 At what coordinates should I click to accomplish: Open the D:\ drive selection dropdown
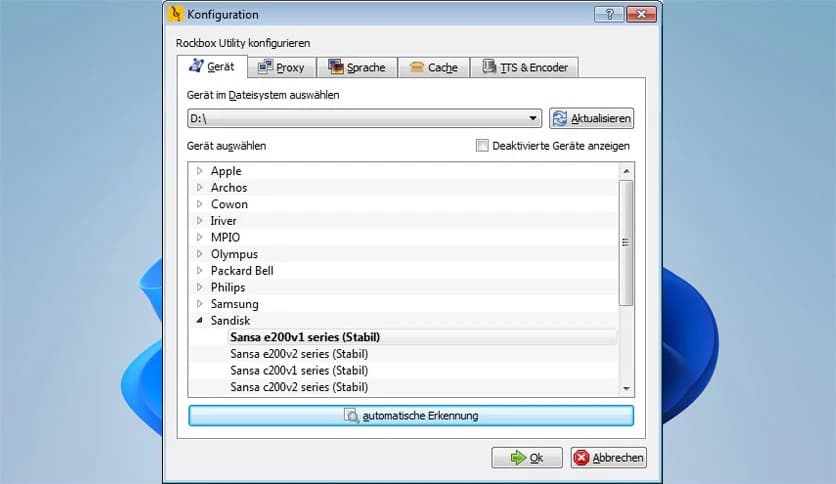pyautogui.click(x=364, y=118)
